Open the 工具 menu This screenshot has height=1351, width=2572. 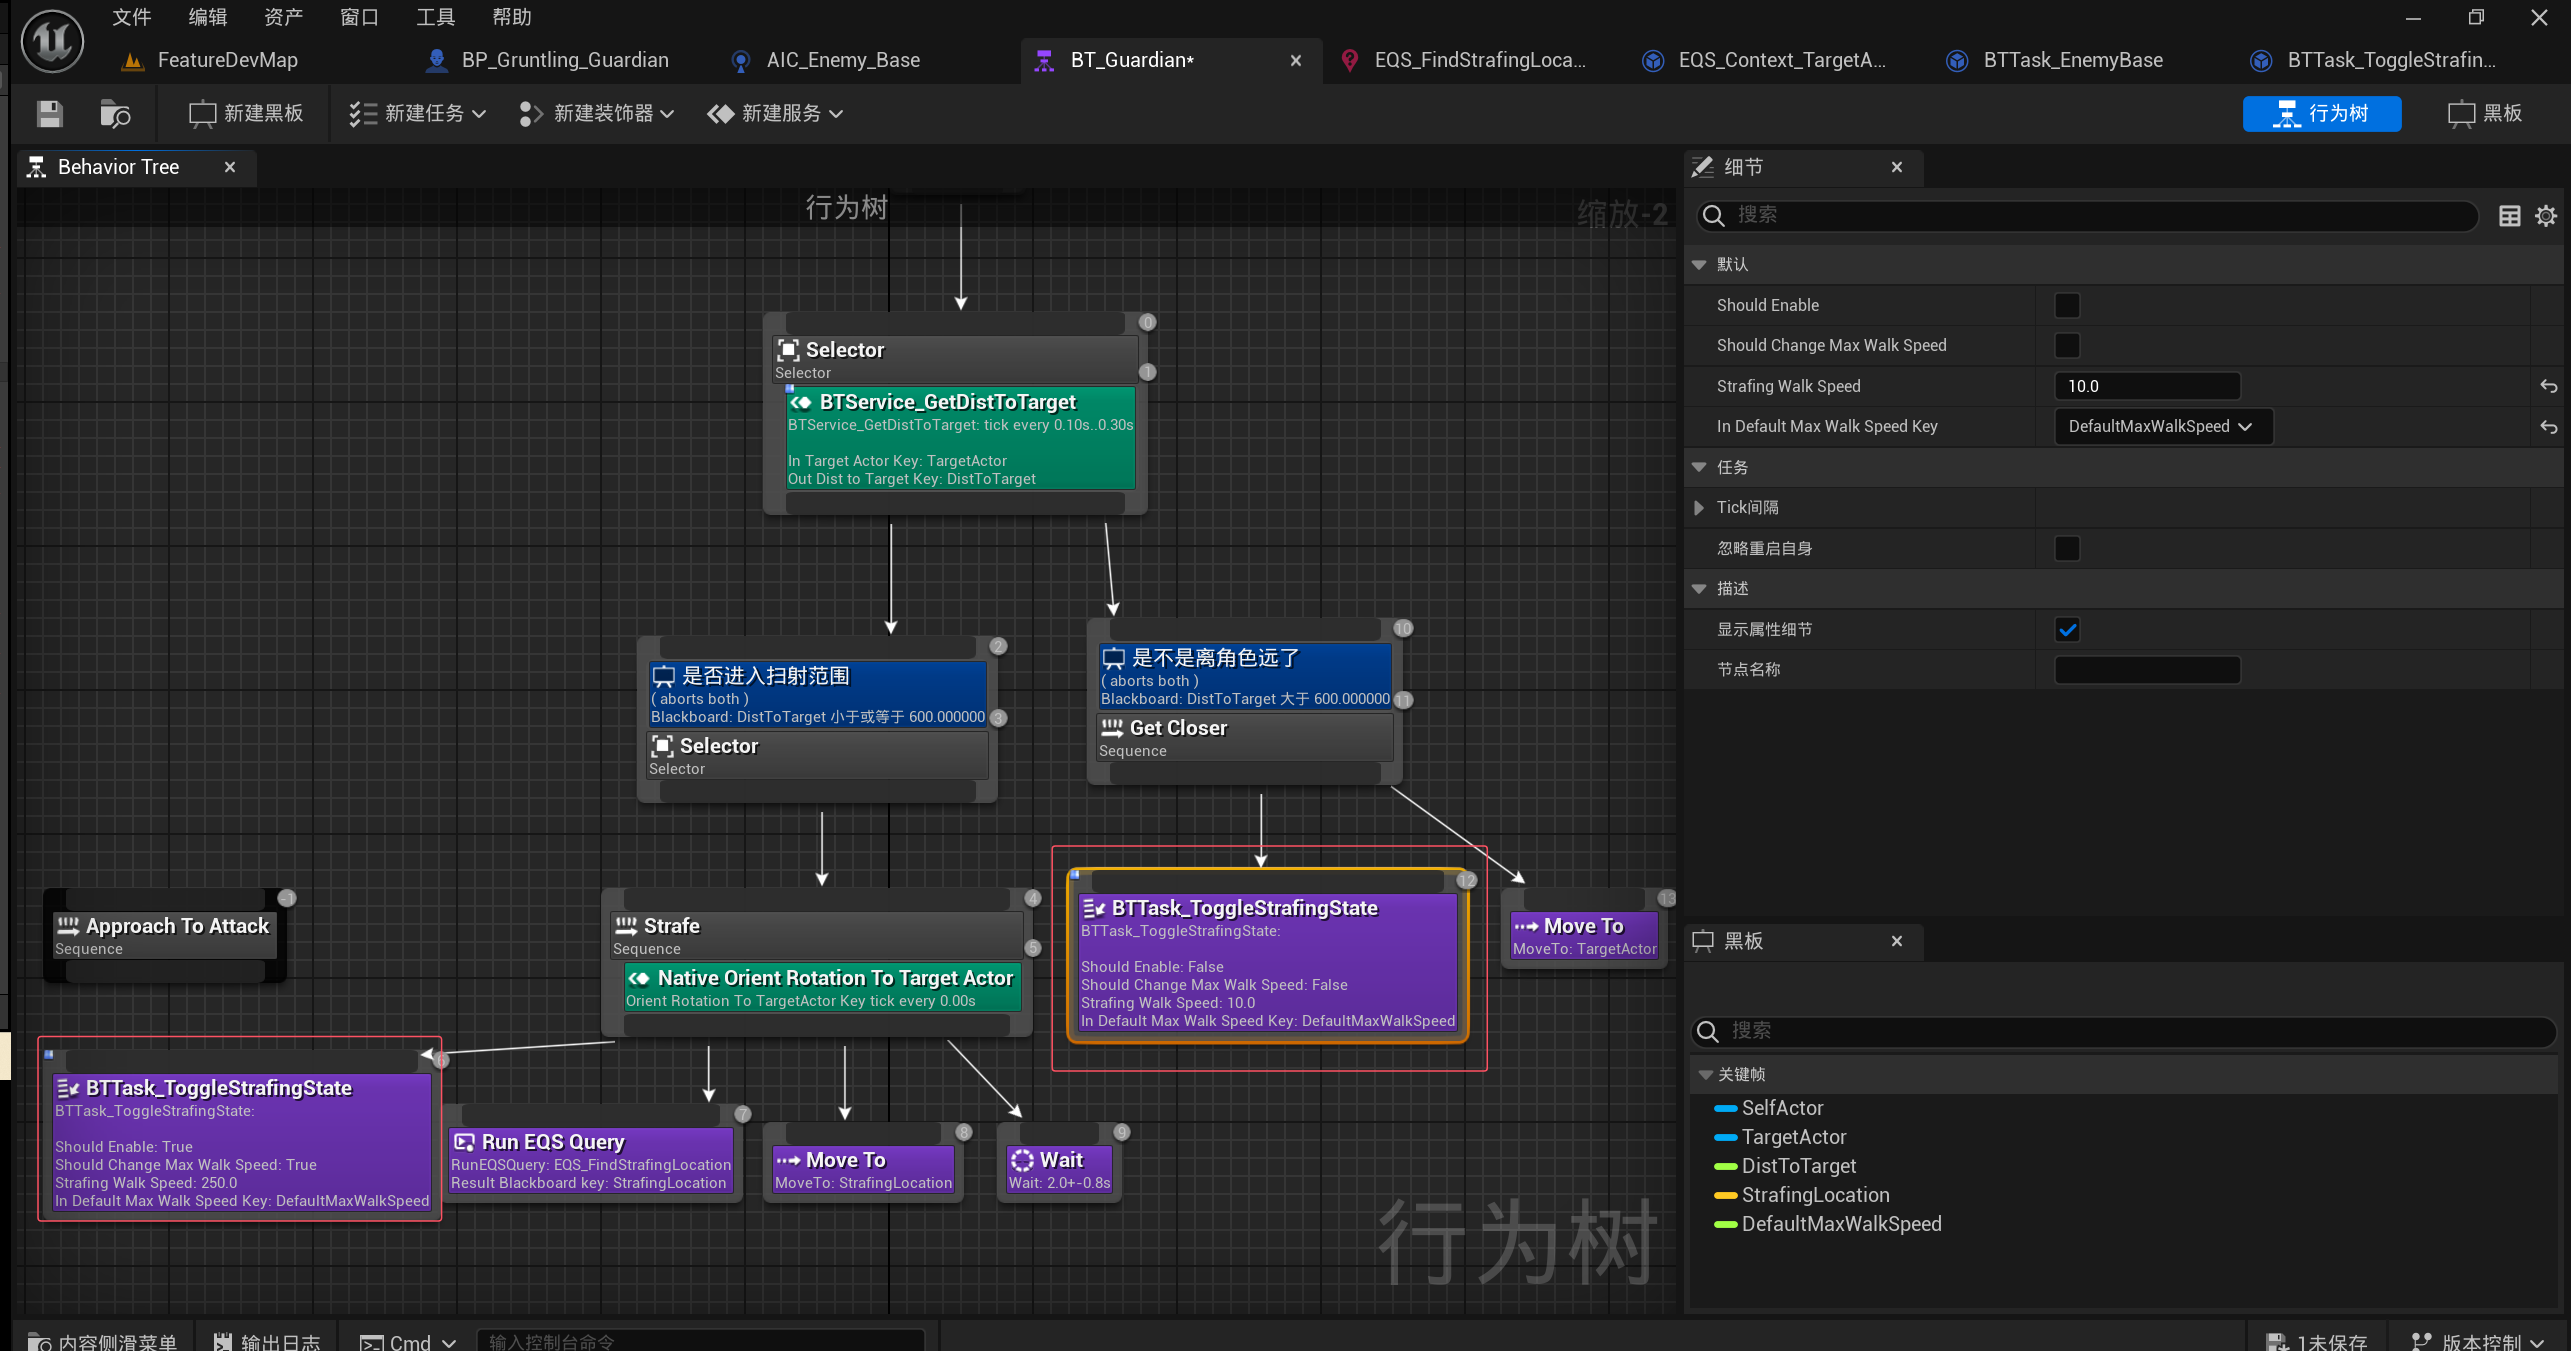[435, 17]
